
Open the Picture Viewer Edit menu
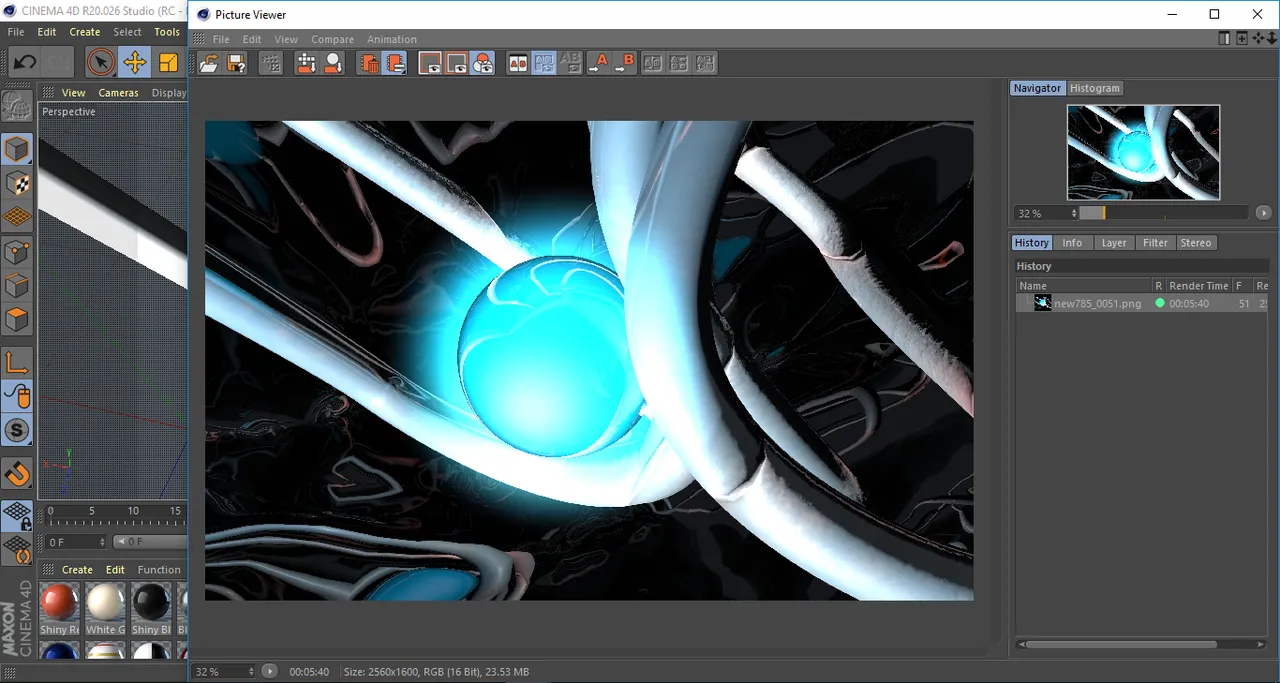coord(252,40)
